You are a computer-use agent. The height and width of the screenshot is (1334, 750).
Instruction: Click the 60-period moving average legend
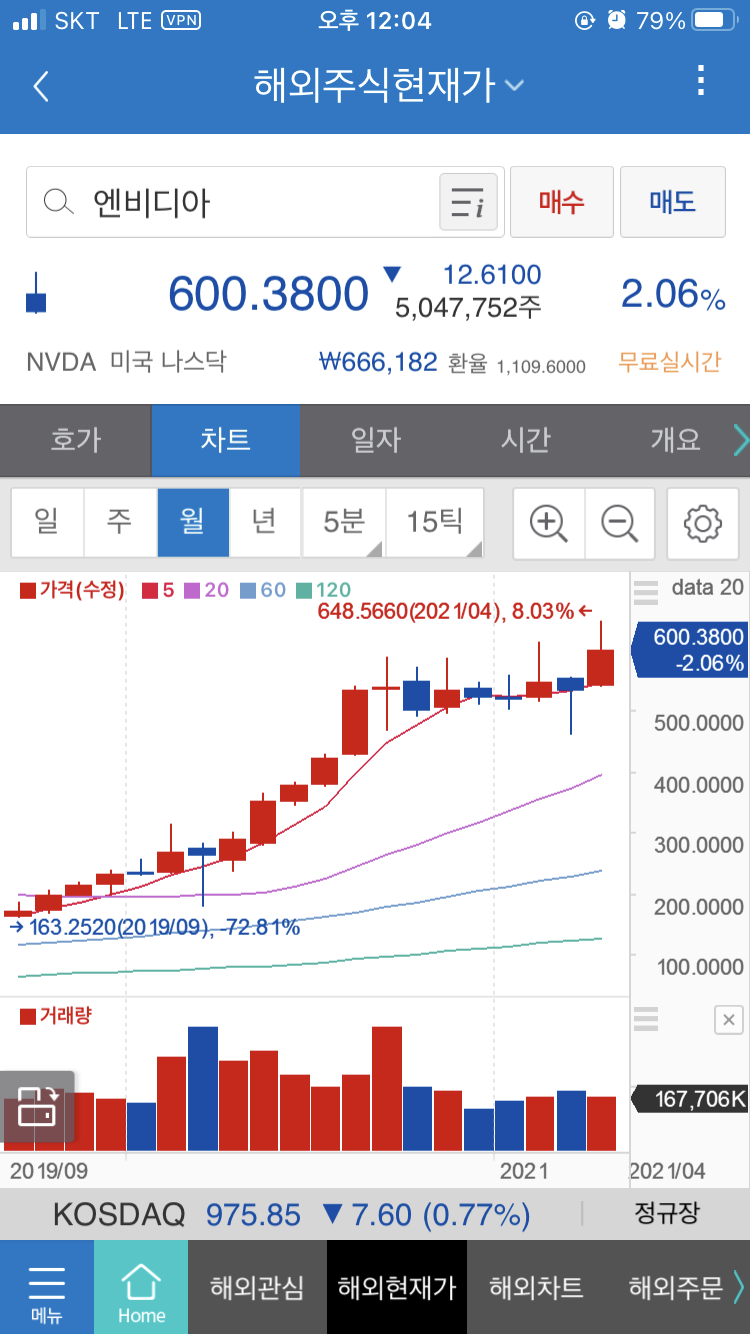click(x=263, y=590)
